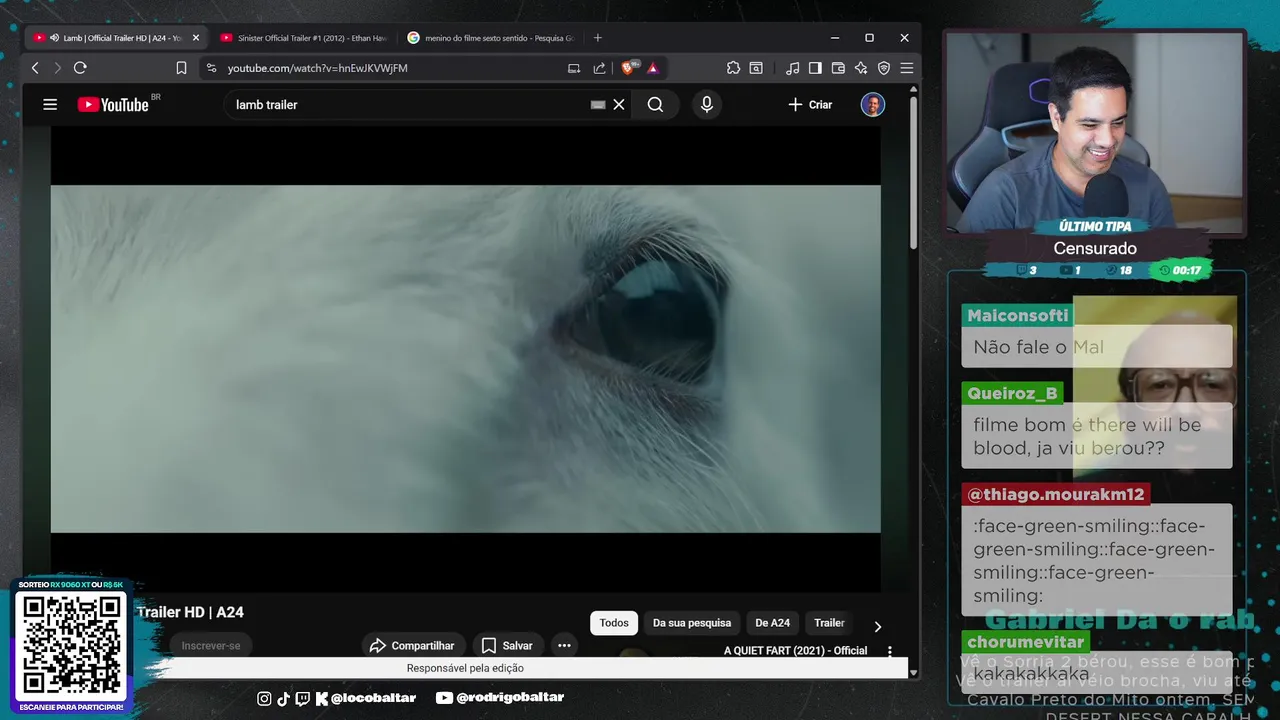Click the Twitch icon in stream overlay
This screenshot has width=1280, height=720.
coord(303,698)
